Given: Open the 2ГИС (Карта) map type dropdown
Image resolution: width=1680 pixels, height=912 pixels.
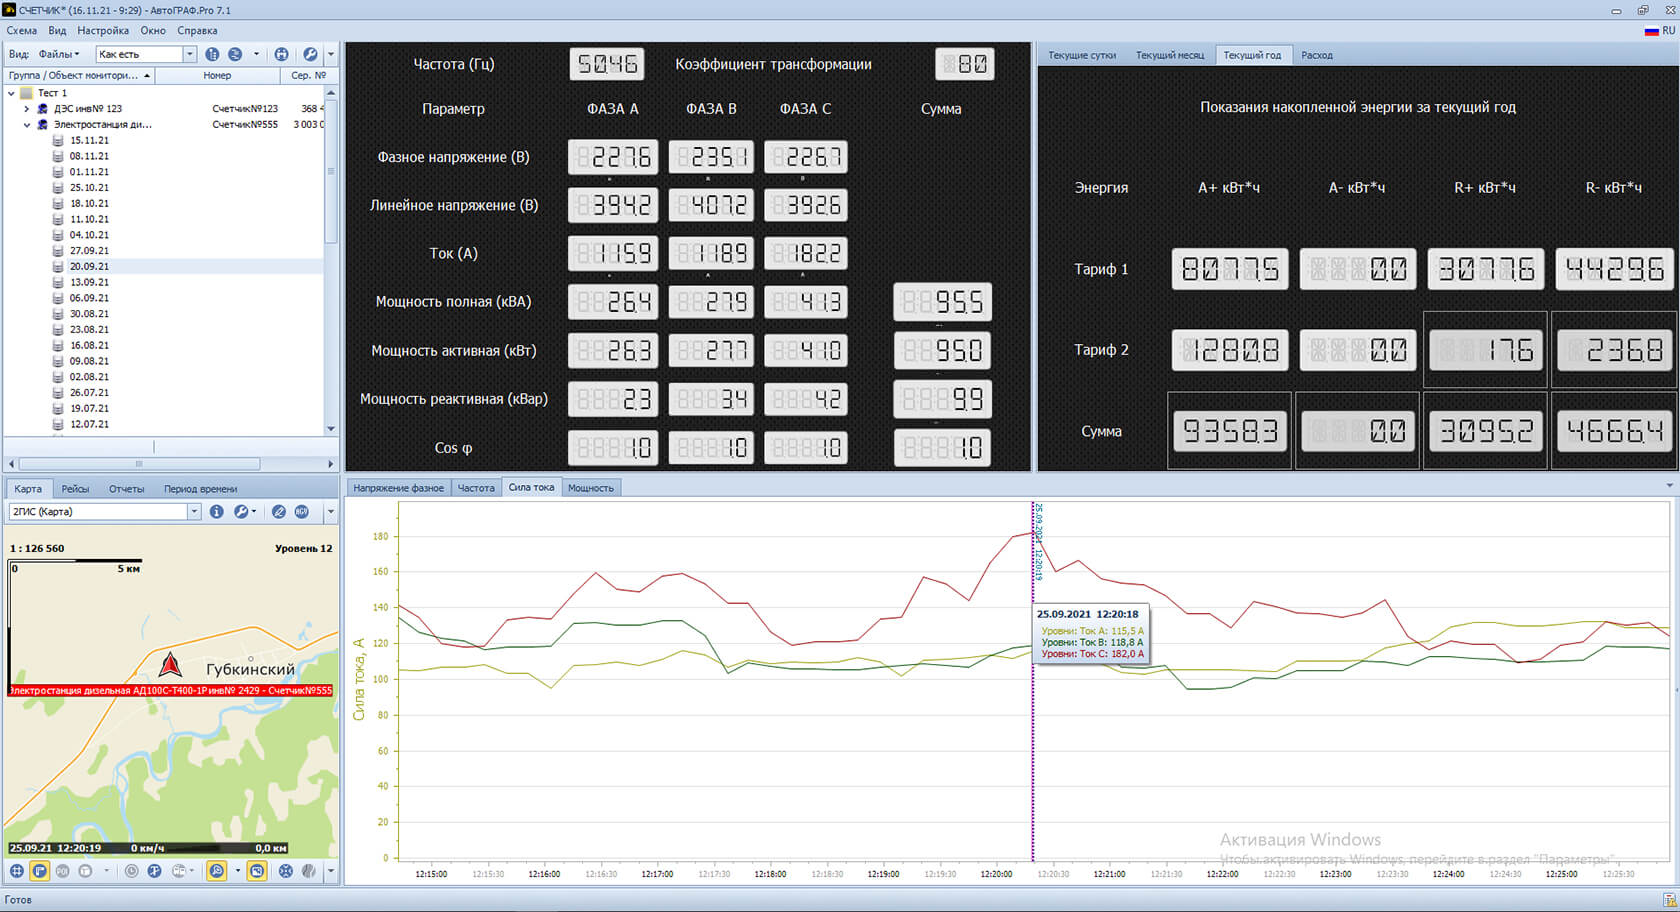Looking at the screenshot, I should pos(194,511).
